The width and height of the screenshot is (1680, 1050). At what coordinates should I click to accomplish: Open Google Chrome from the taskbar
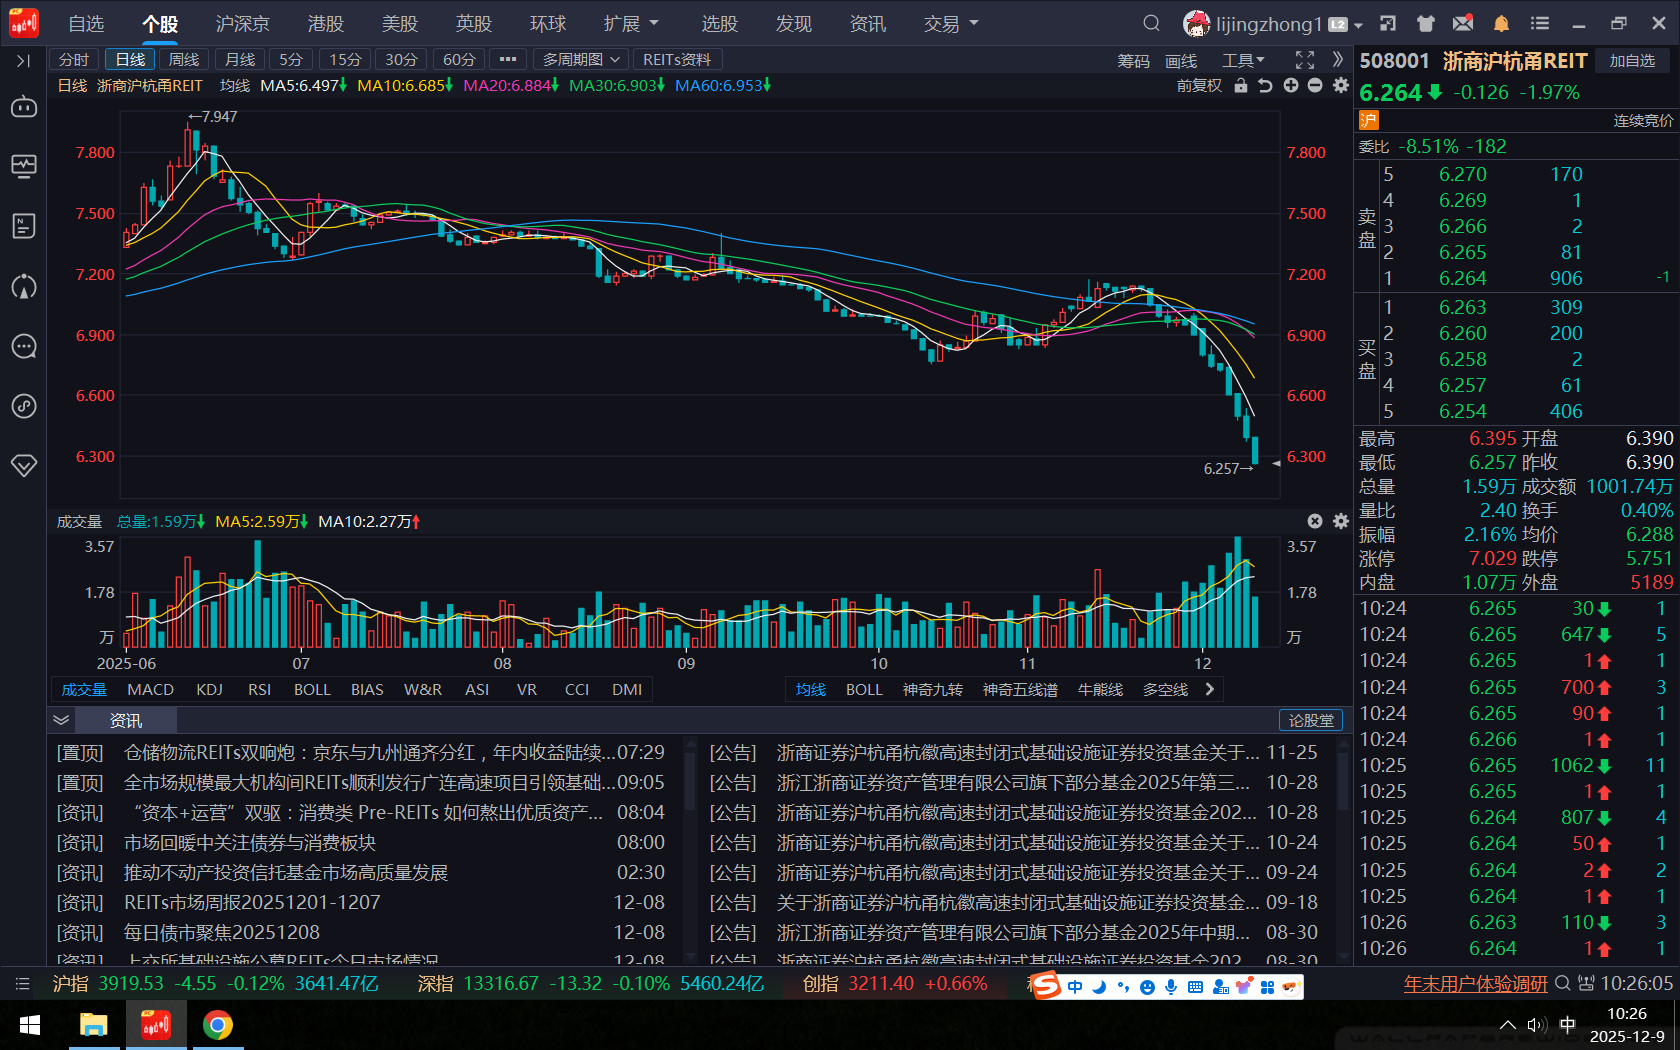(x=217, y=1025)
